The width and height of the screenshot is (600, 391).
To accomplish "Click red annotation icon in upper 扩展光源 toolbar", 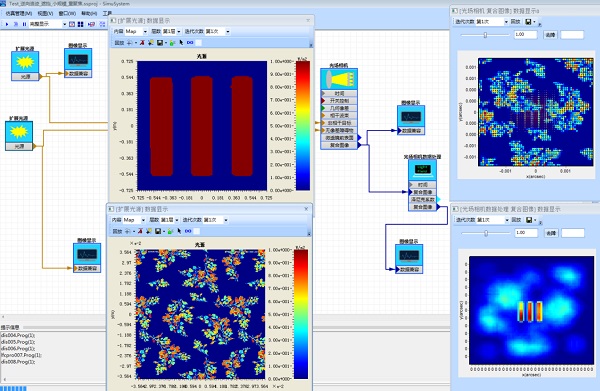I will (x=142, y=43).
